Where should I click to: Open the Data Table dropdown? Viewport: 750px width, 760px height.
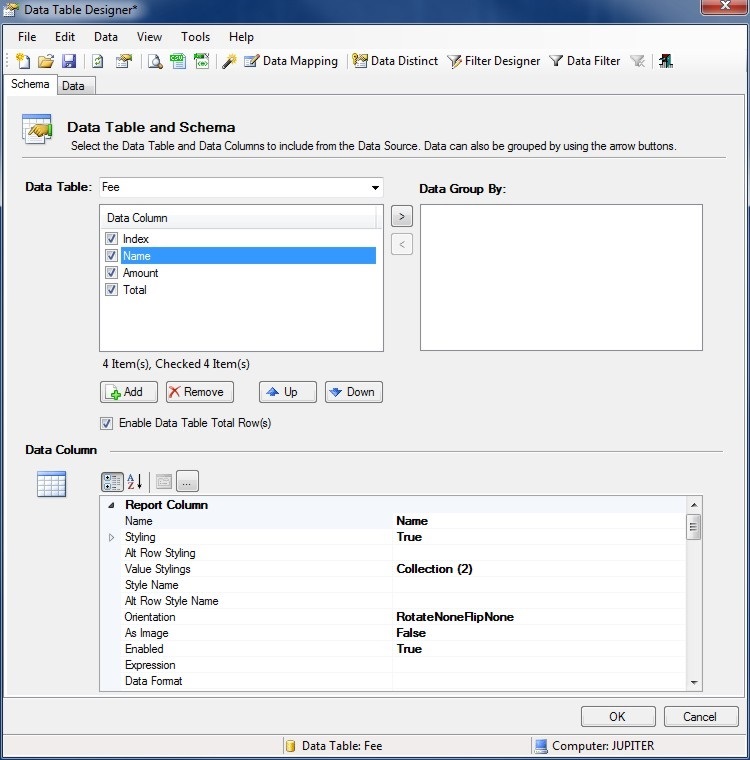[x=375, y=188]
